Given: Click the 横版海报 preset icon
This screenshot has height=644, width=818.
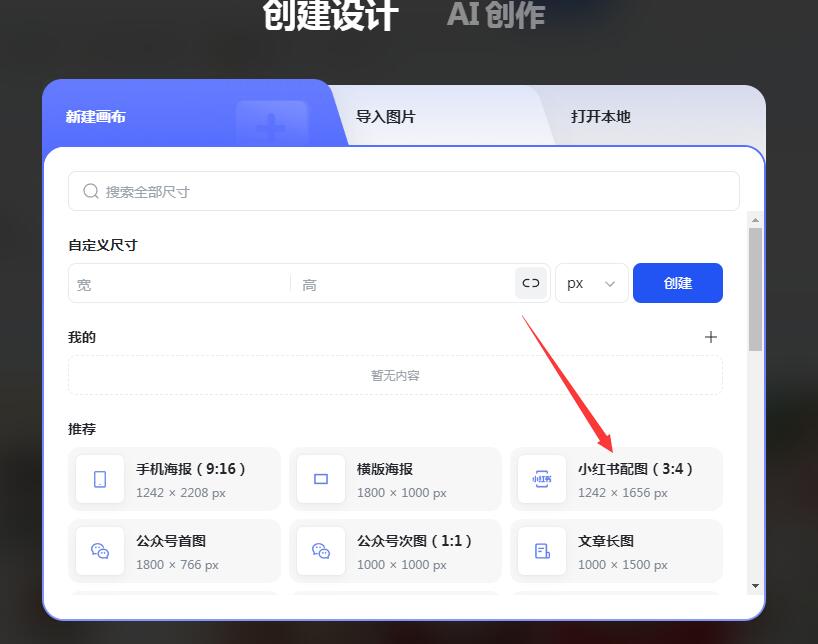Looking at the screenshot, I should tap(320, 479).
